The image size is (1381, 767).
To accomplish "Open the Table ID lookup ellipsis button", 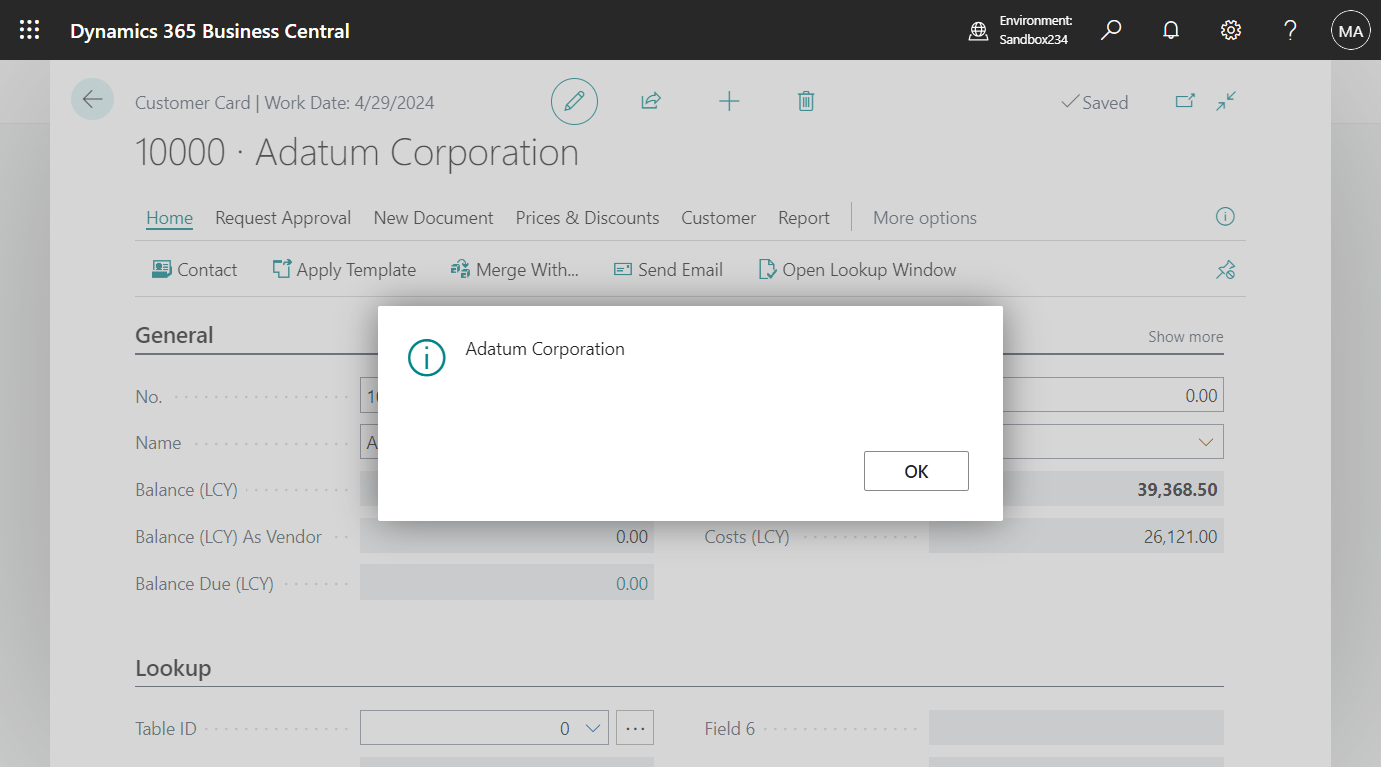I will [635, 727].
